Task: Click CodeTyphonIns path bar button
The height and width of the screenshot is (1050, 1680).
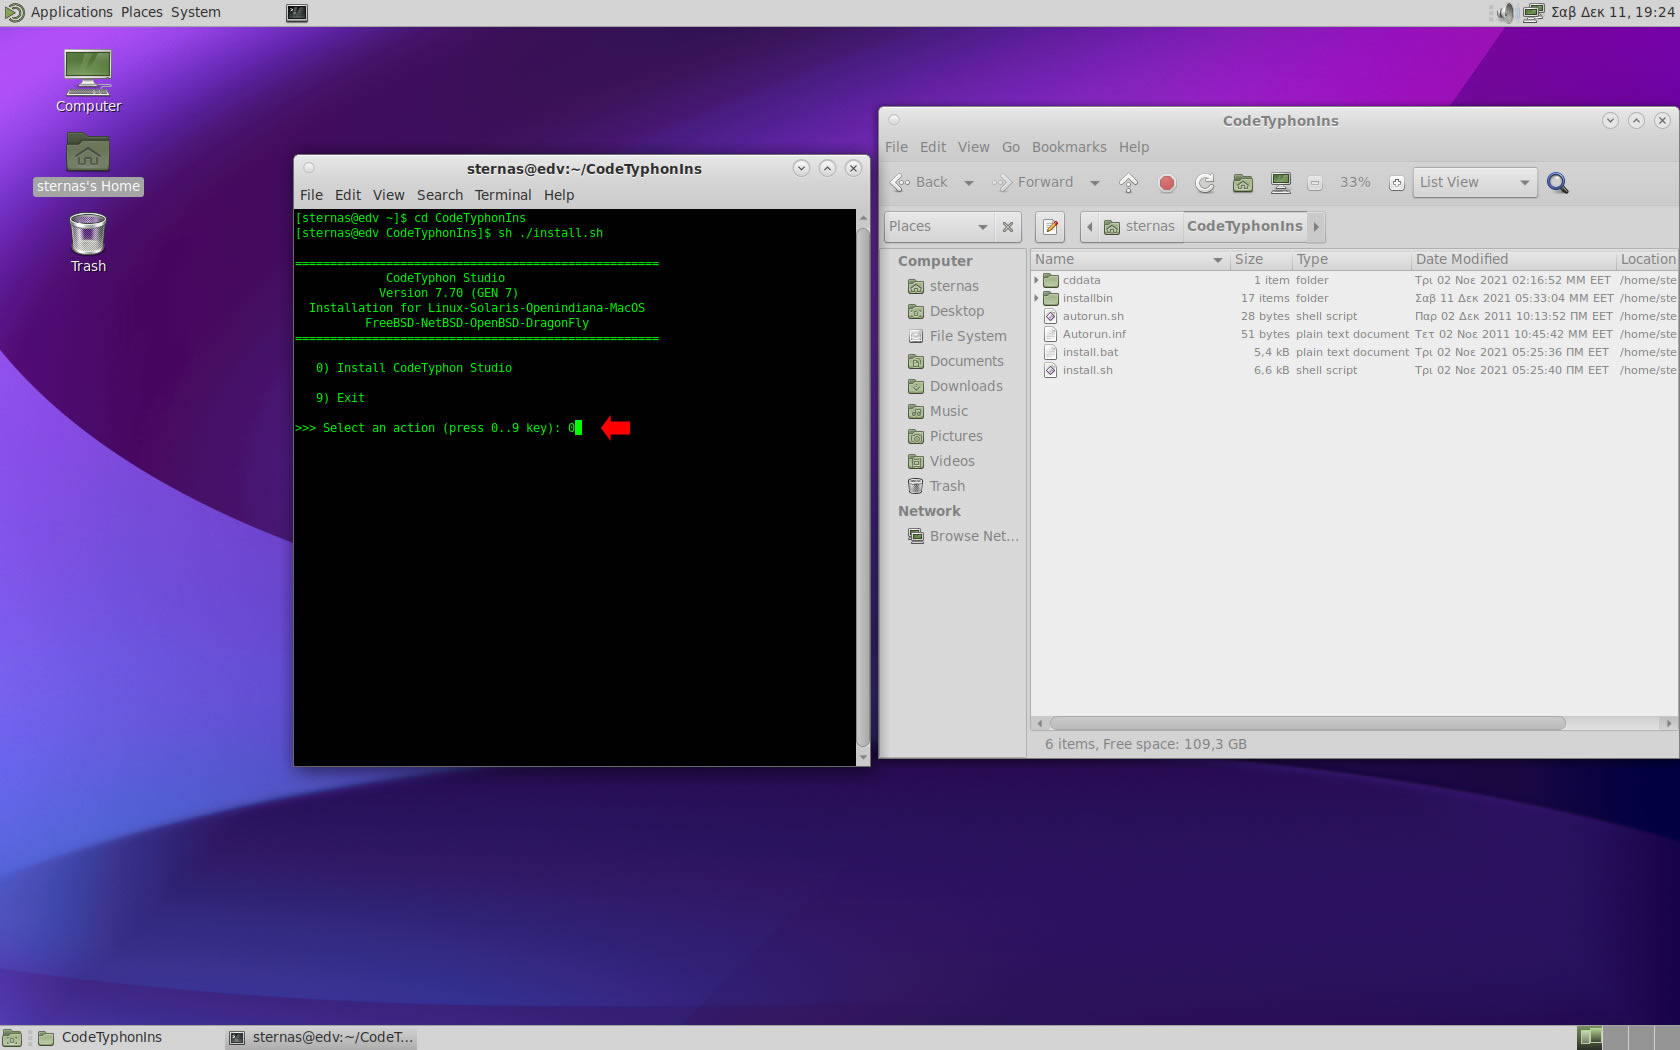Action: coord(1245,227)
